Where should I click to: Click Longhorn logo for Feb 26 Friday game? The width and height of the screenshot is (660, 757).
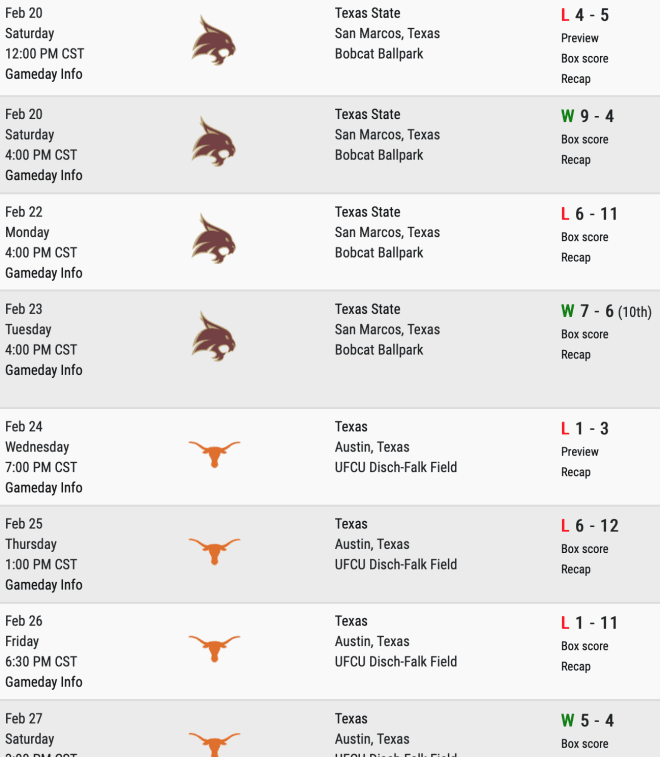214,648
